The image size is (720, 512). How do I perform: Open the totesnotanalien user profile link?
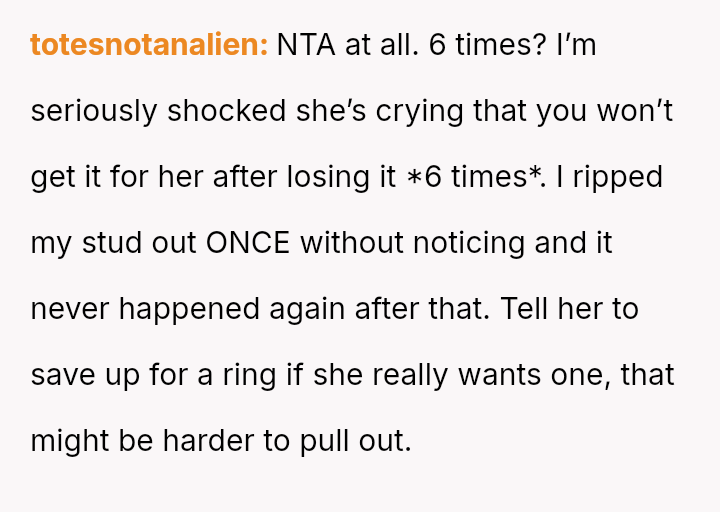(x=149, y=45)
